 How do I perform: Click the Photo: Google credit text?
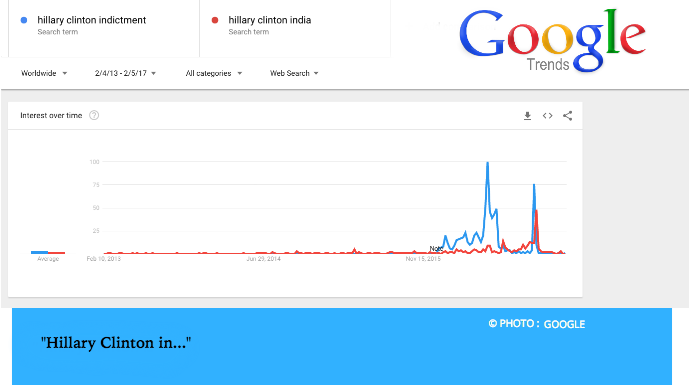(x=537, y=324)
